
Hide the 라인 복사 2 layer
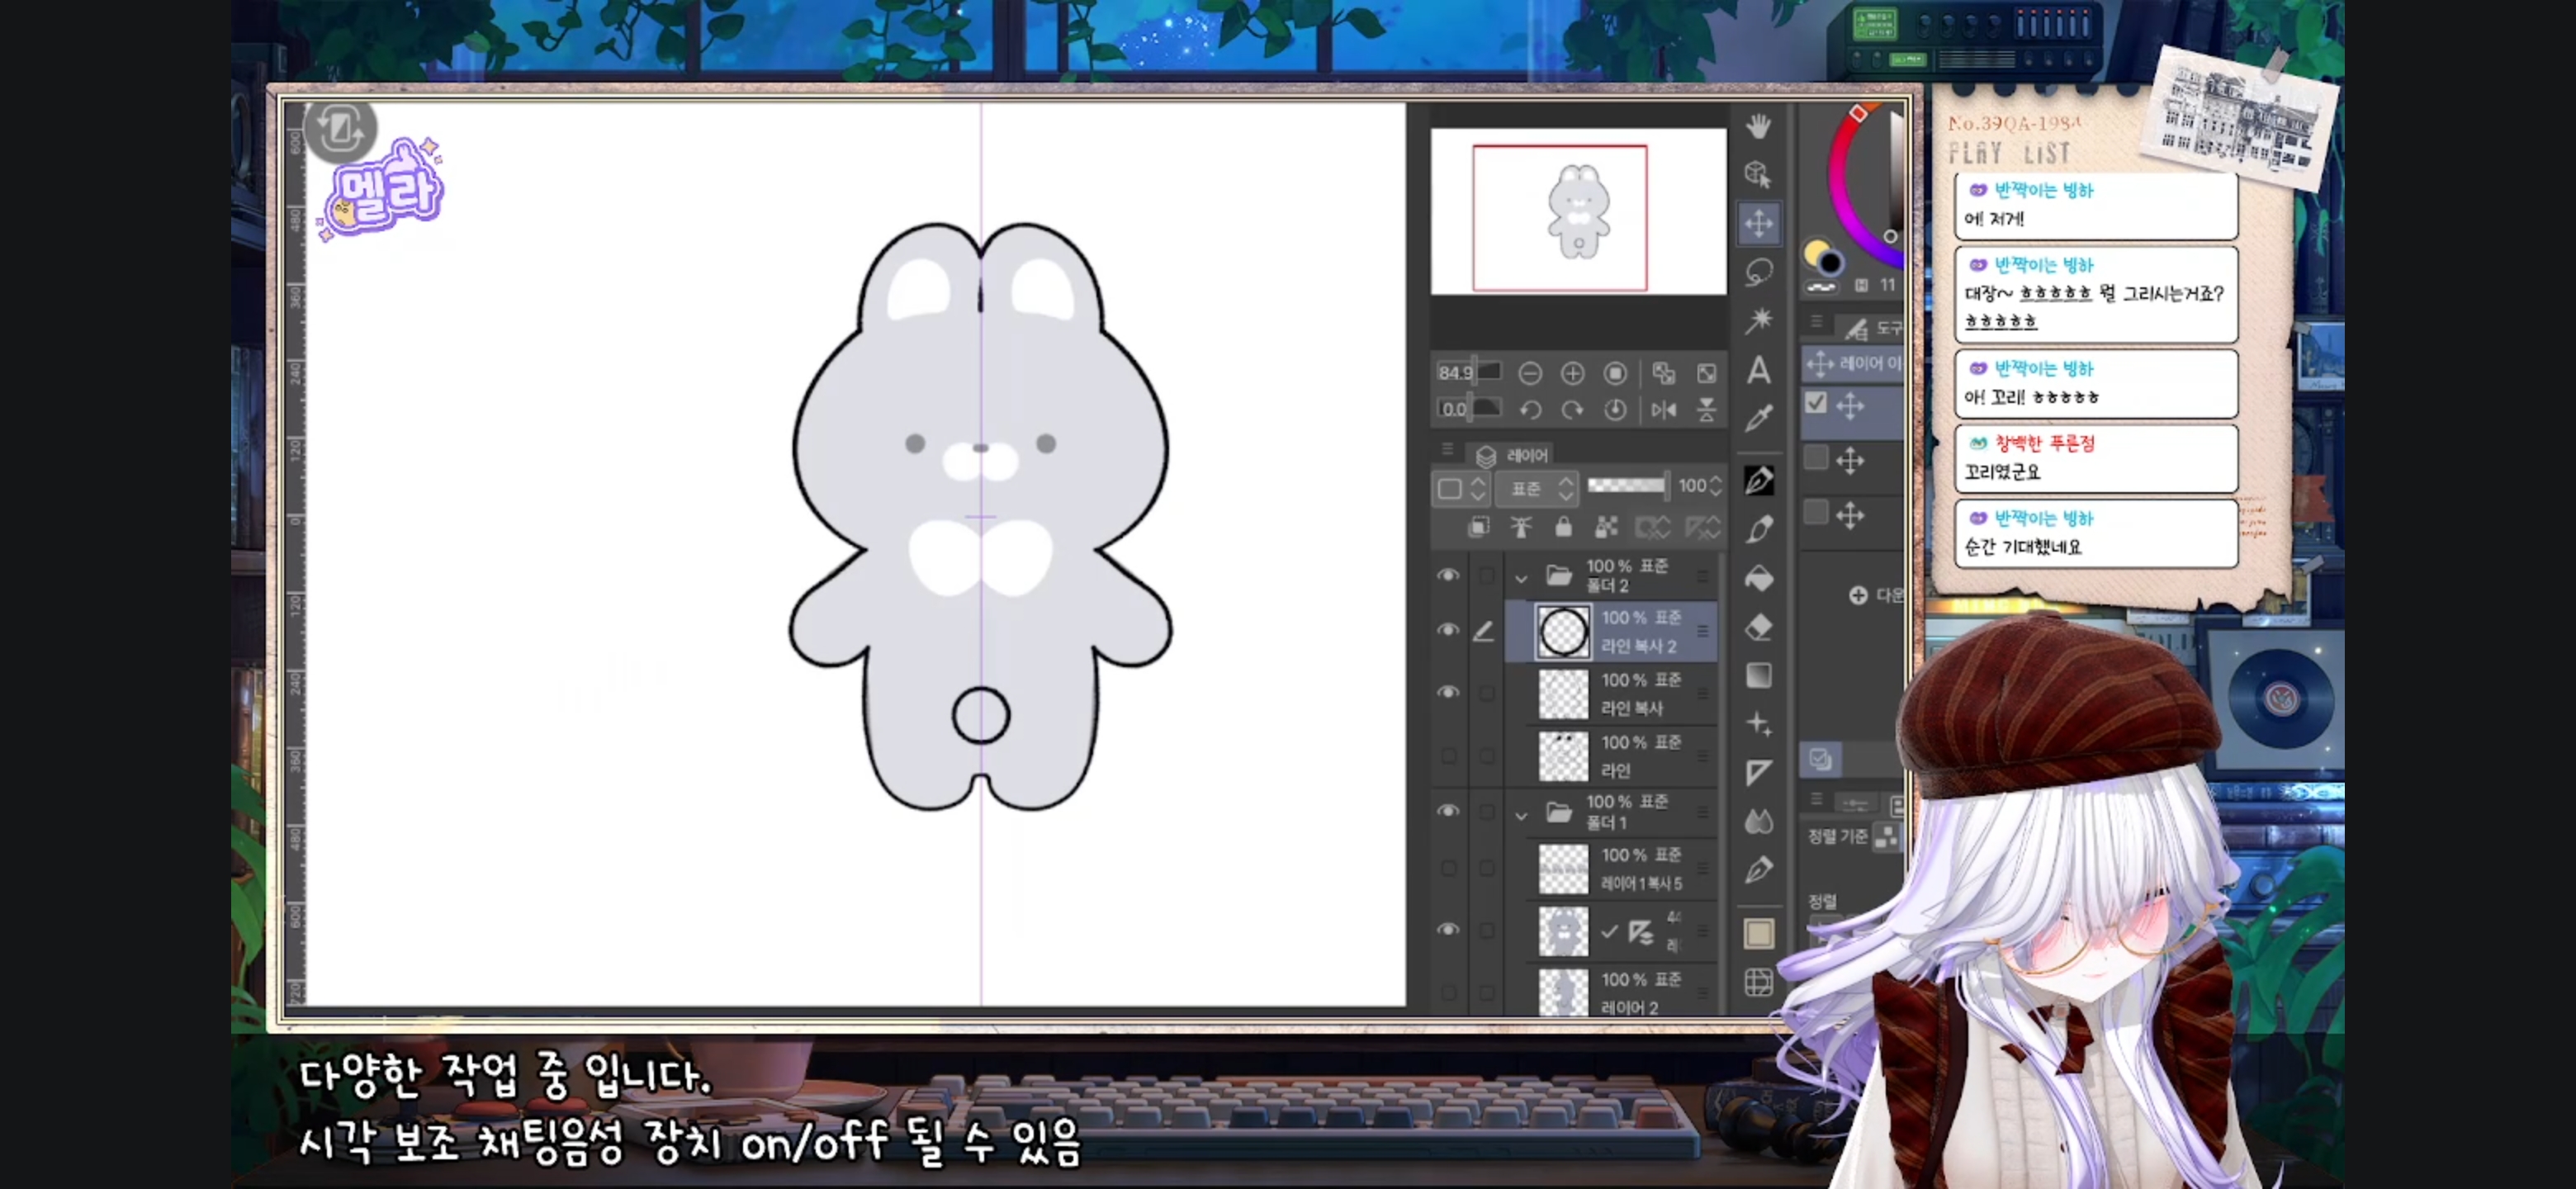[1447, 630]
